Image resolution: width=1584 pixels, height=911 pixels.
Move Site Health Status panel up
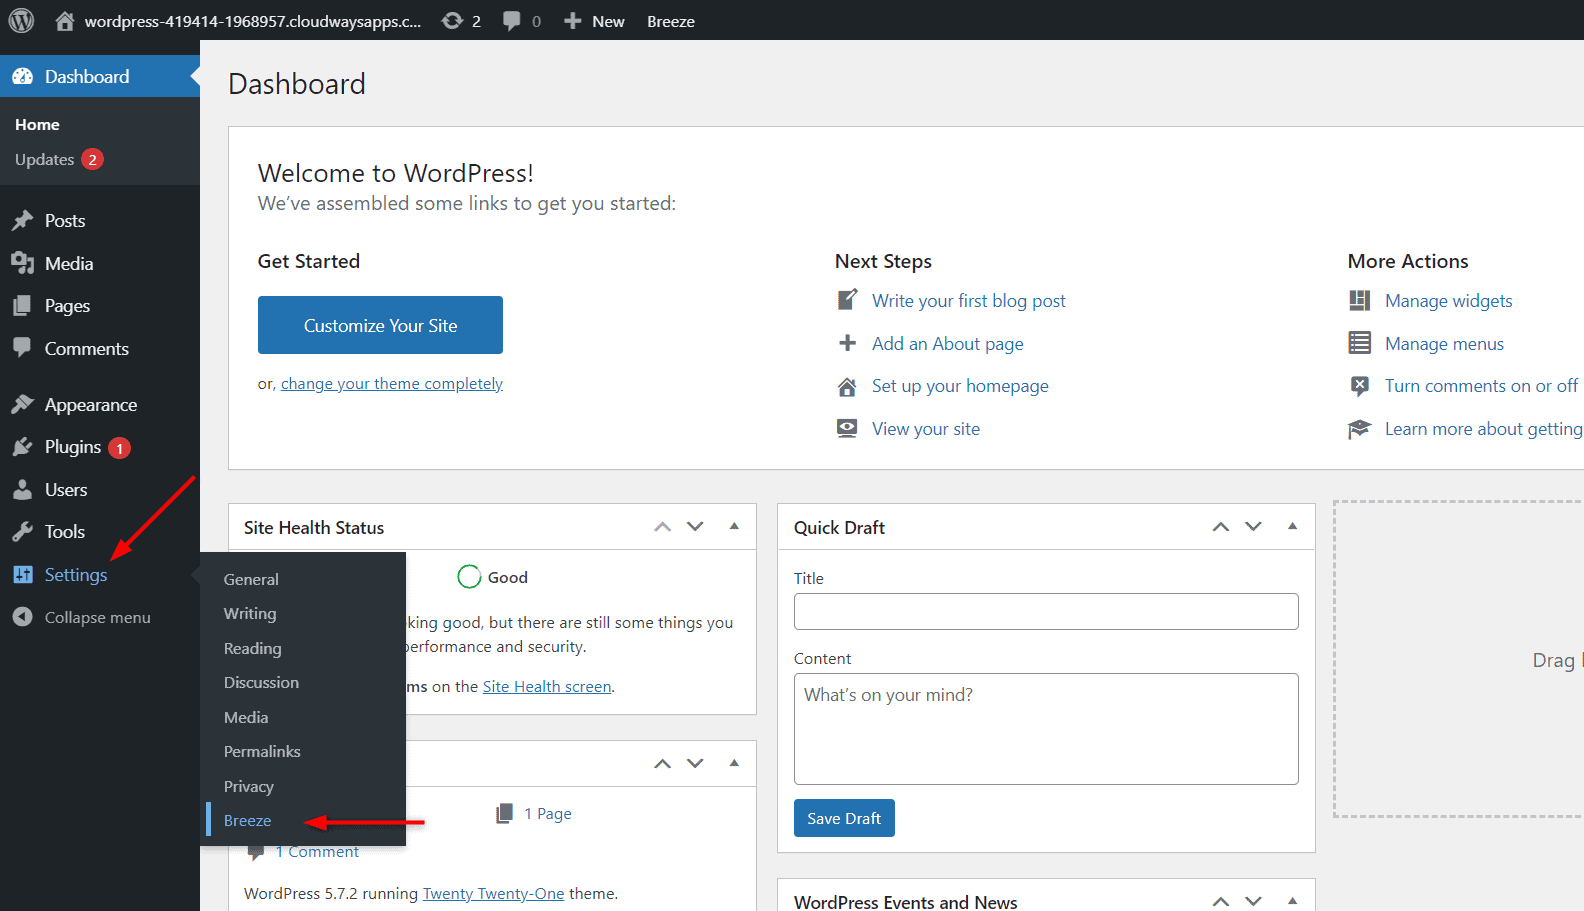pos(662,527)
